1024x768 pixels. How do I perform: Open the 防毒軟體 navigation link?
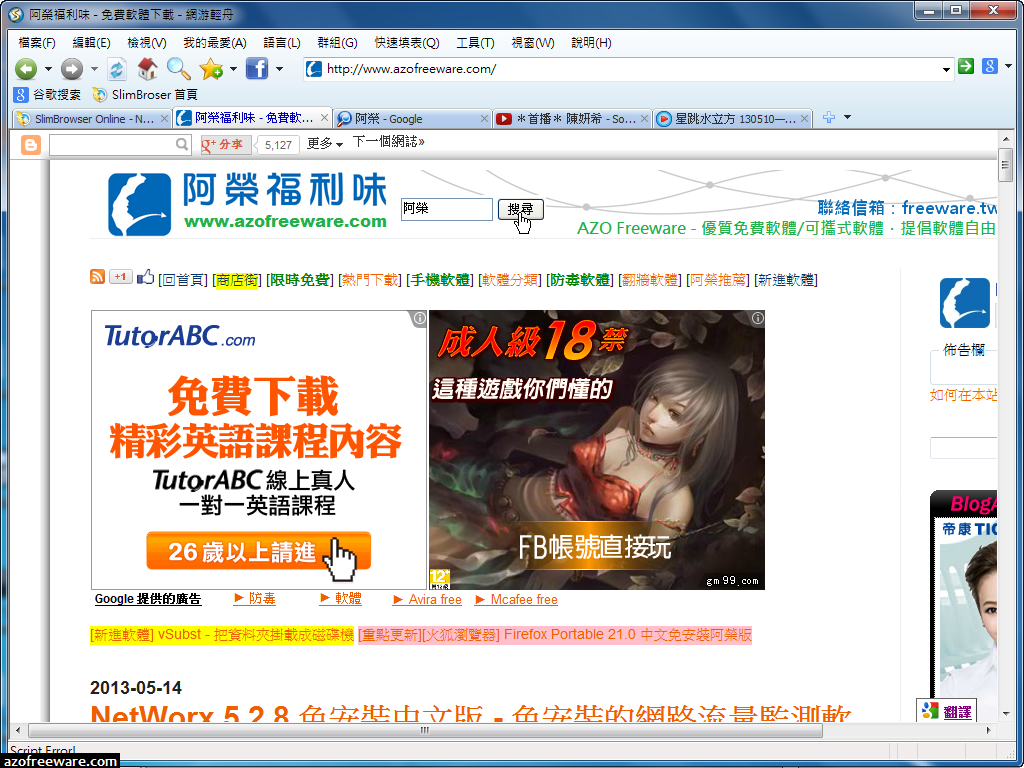click(x=578, y=280)
